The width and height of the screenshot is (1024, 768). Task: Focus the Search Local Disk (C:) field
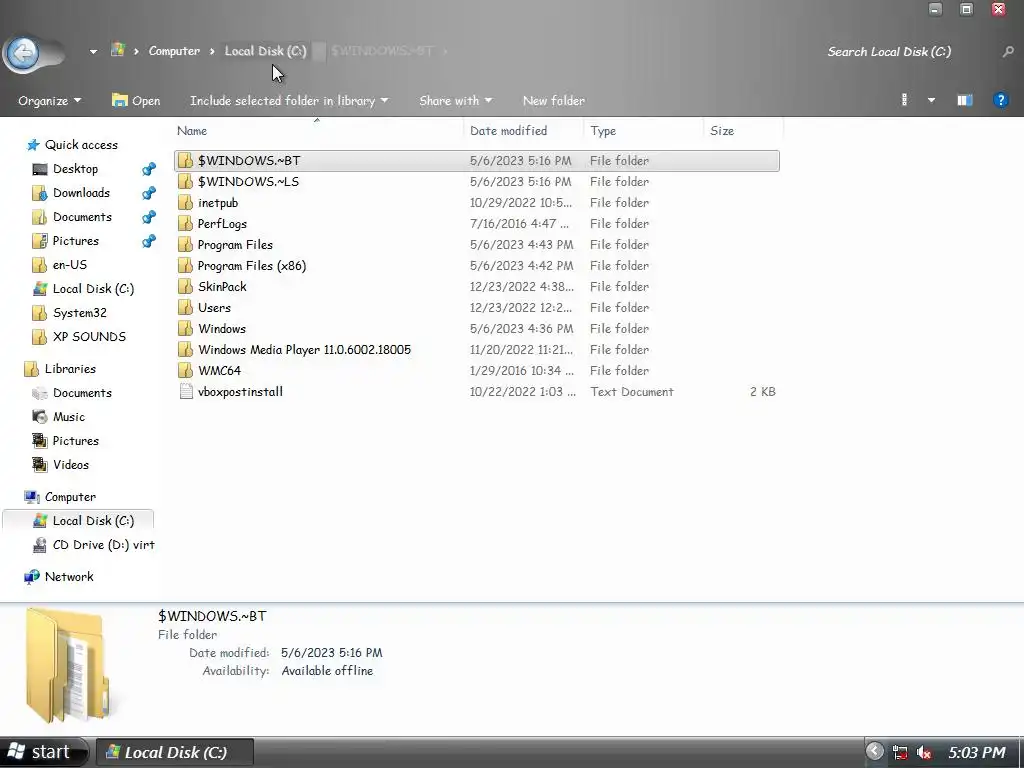(x=889, y=52)
